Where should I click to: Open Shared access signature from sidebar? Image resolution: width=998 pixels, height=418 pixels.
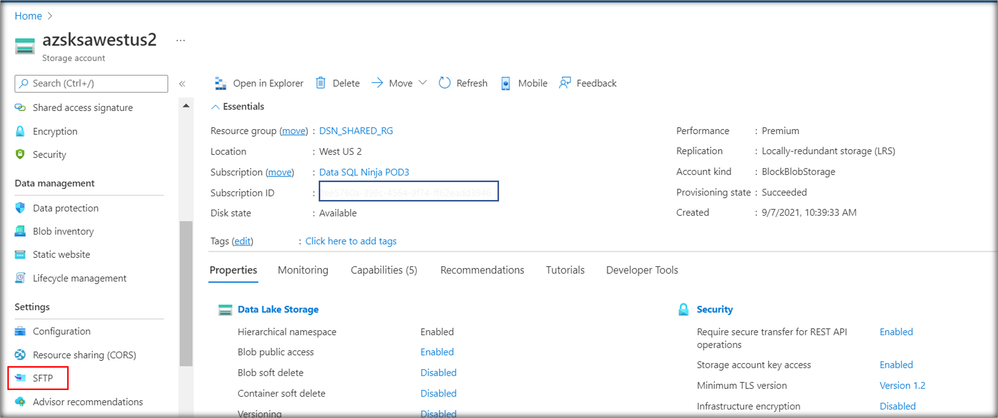(82, 108)
